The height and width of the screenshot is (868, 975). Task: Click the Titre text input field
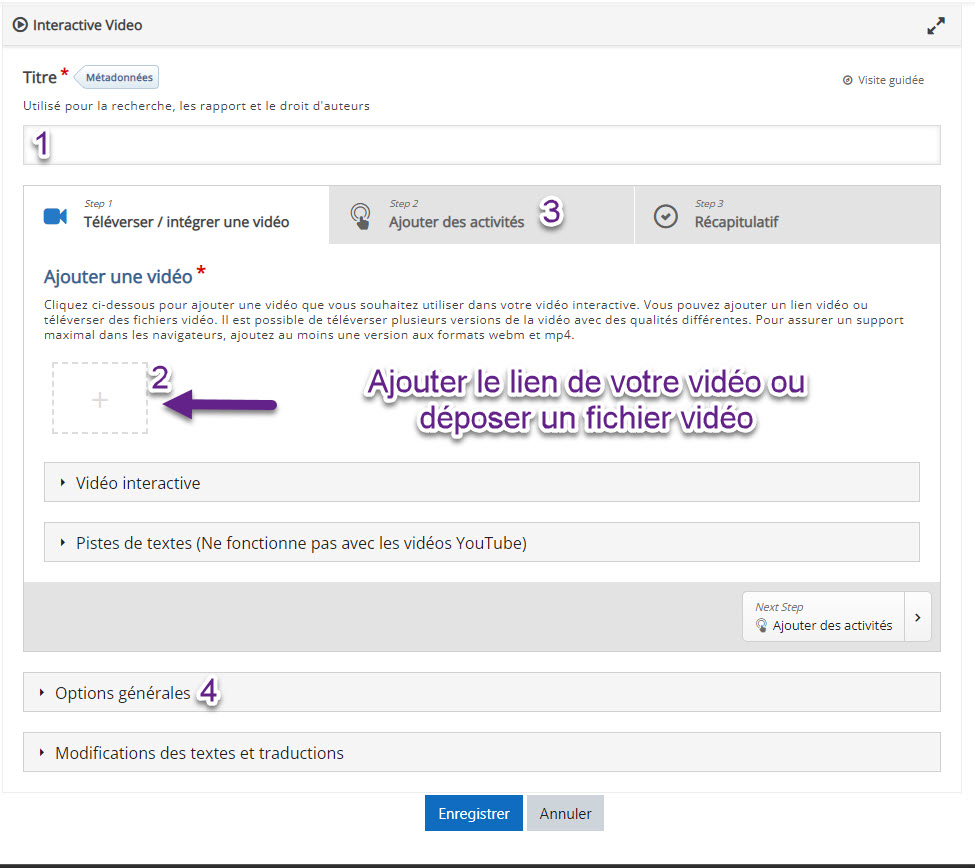tap(482, 145)
